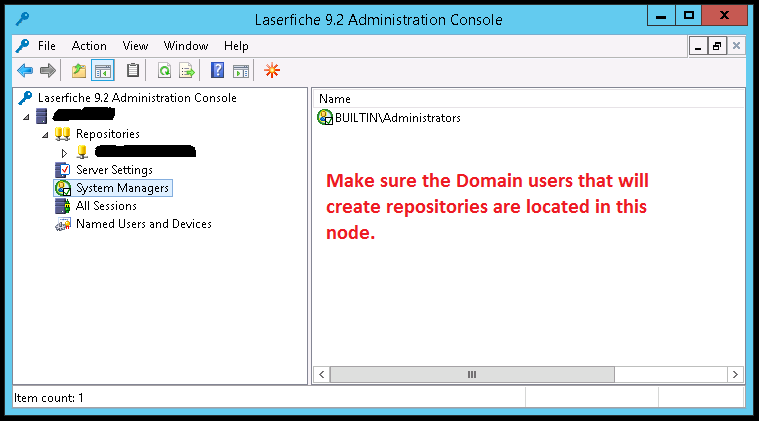Select the Server Settings tree node
Image resolution: width=759 pixels, height=421 pixels.
114,170
